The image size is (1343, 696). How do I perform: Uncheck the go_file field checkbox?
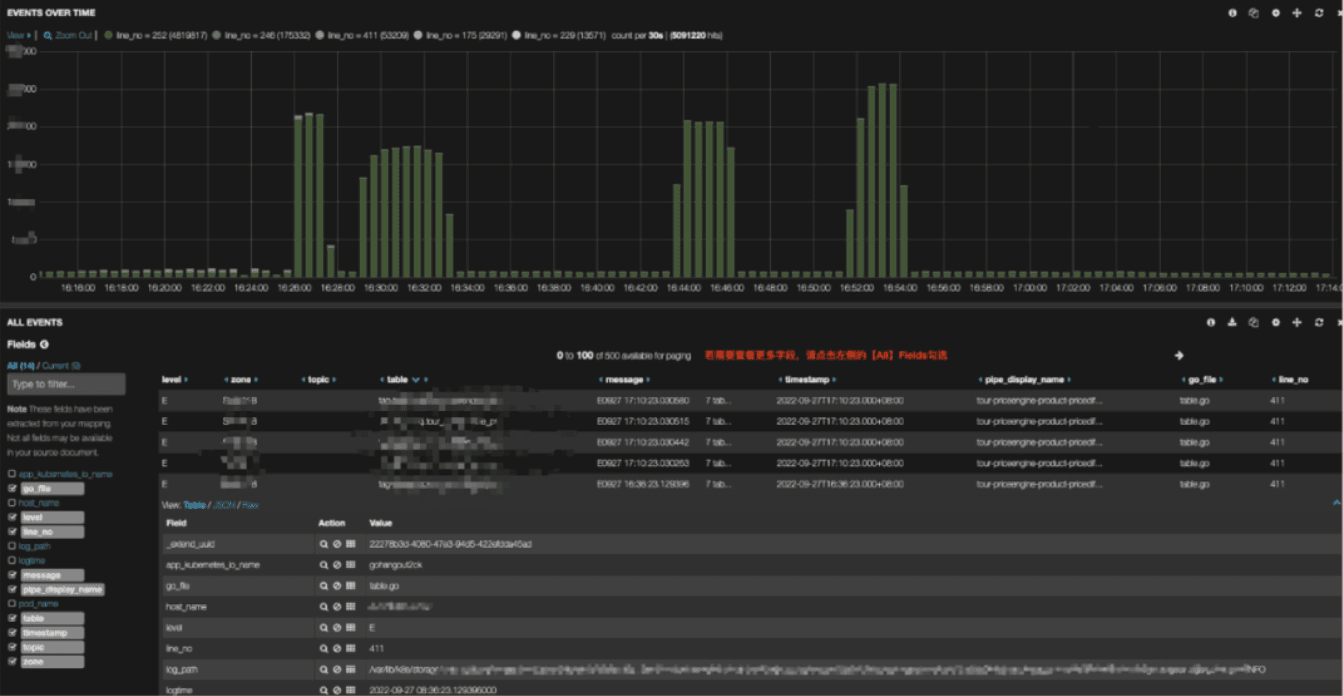12,489
